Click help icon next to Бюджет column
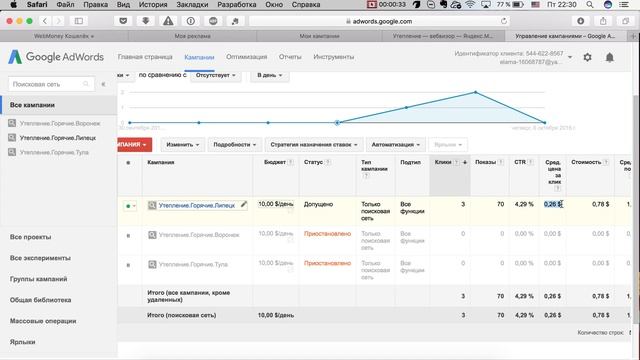 click(290, 162)
